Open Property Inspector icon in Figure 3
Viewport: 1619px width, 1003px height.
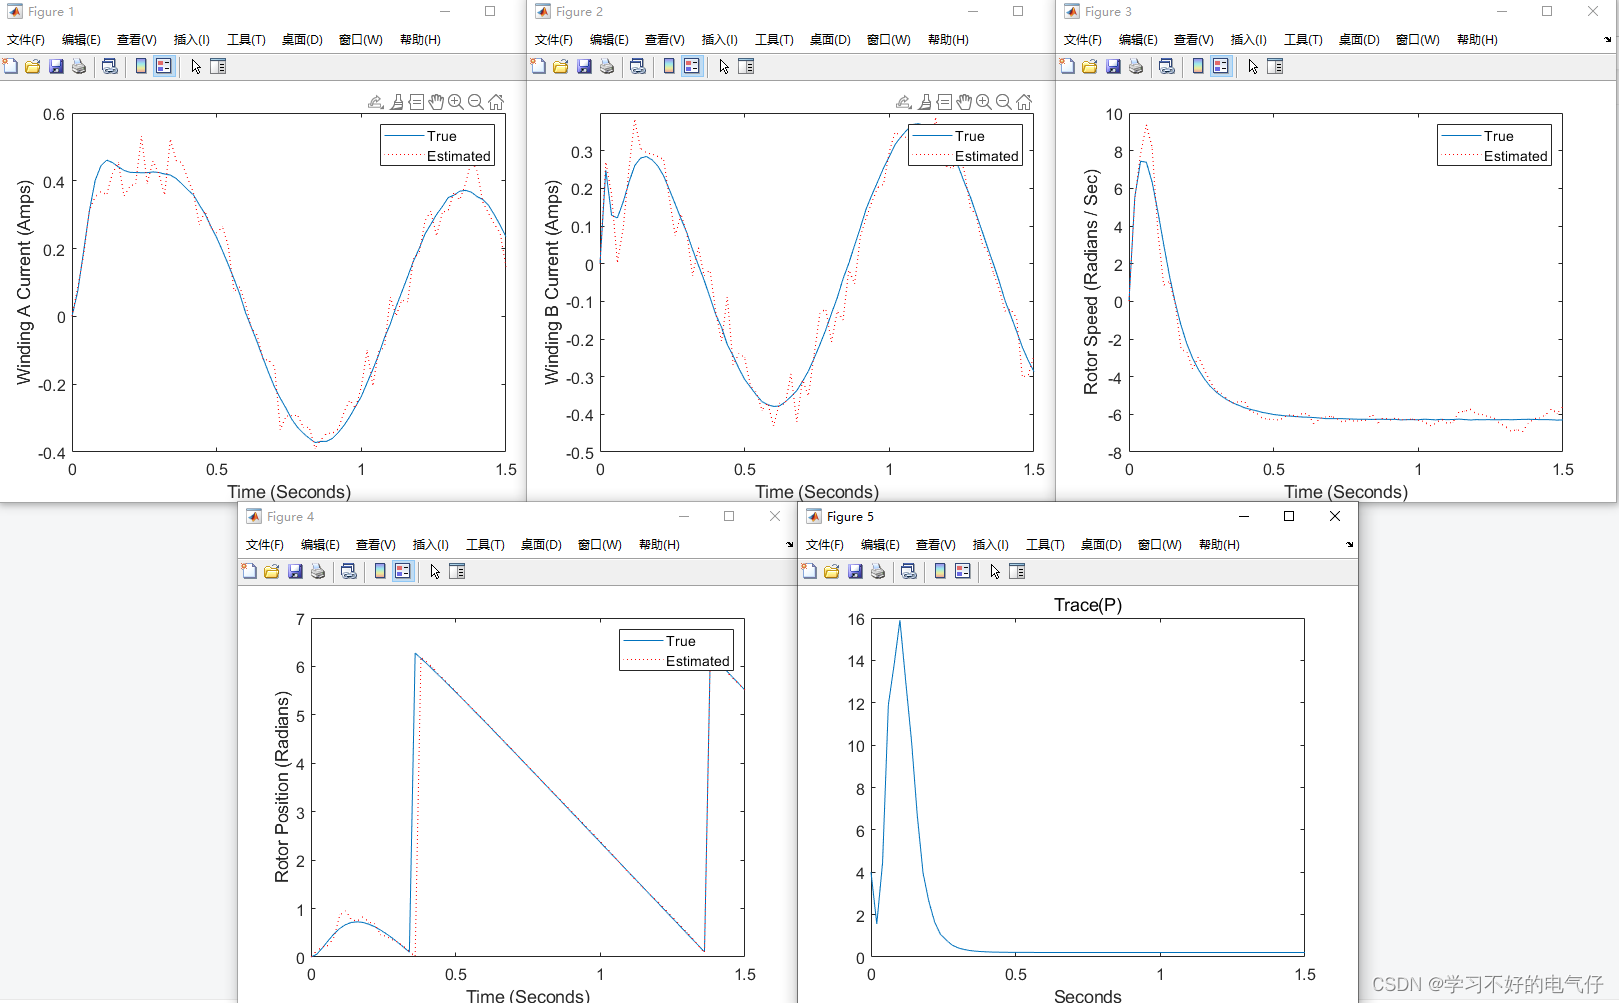[1275, 66]
